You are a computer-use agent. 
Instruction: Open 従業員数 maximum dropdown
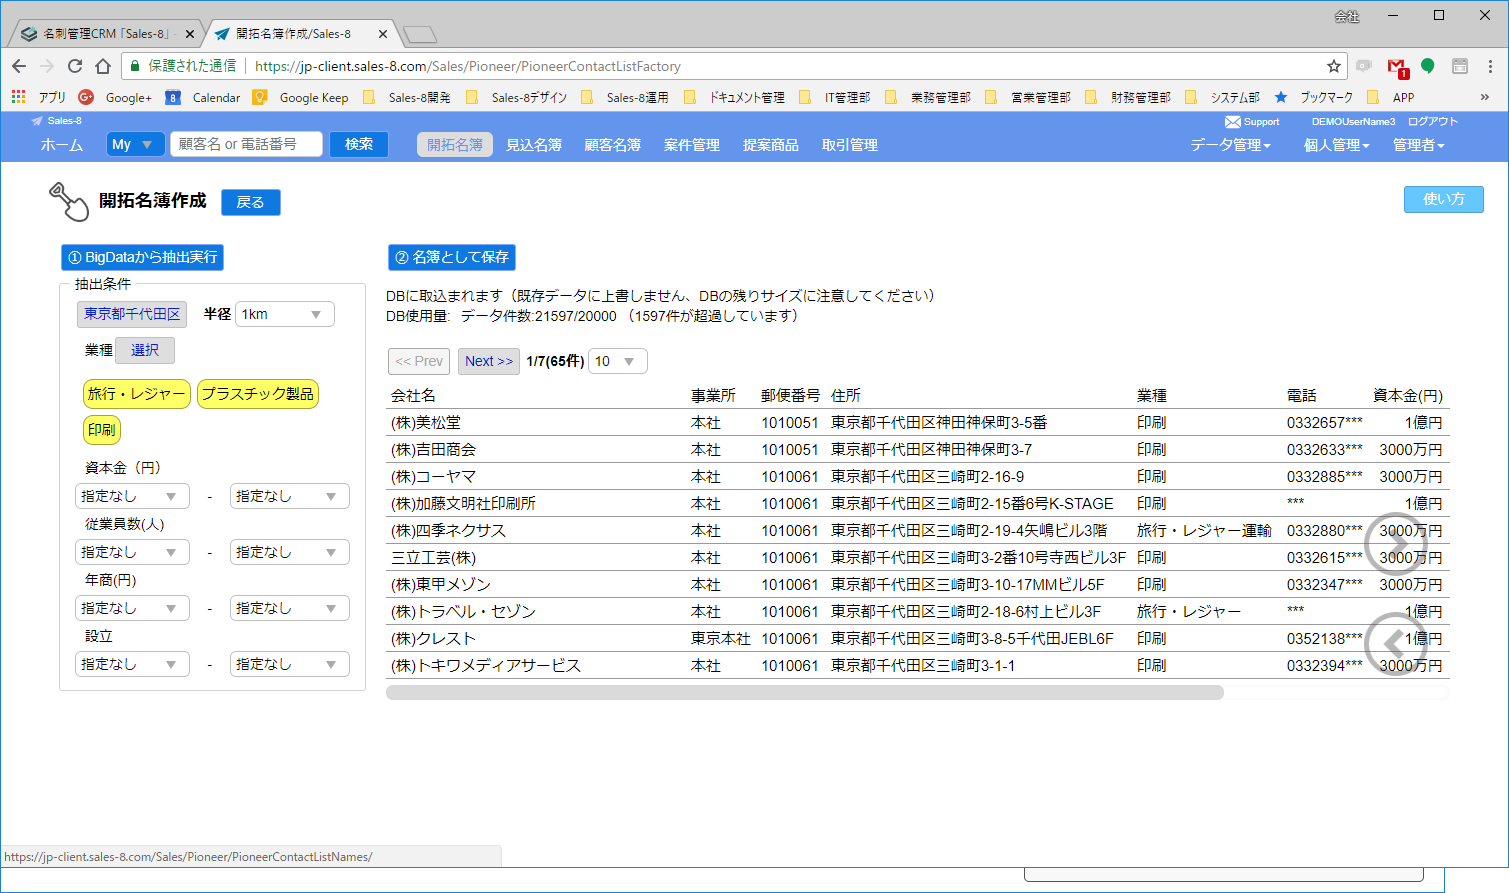(x=289, y=552)
